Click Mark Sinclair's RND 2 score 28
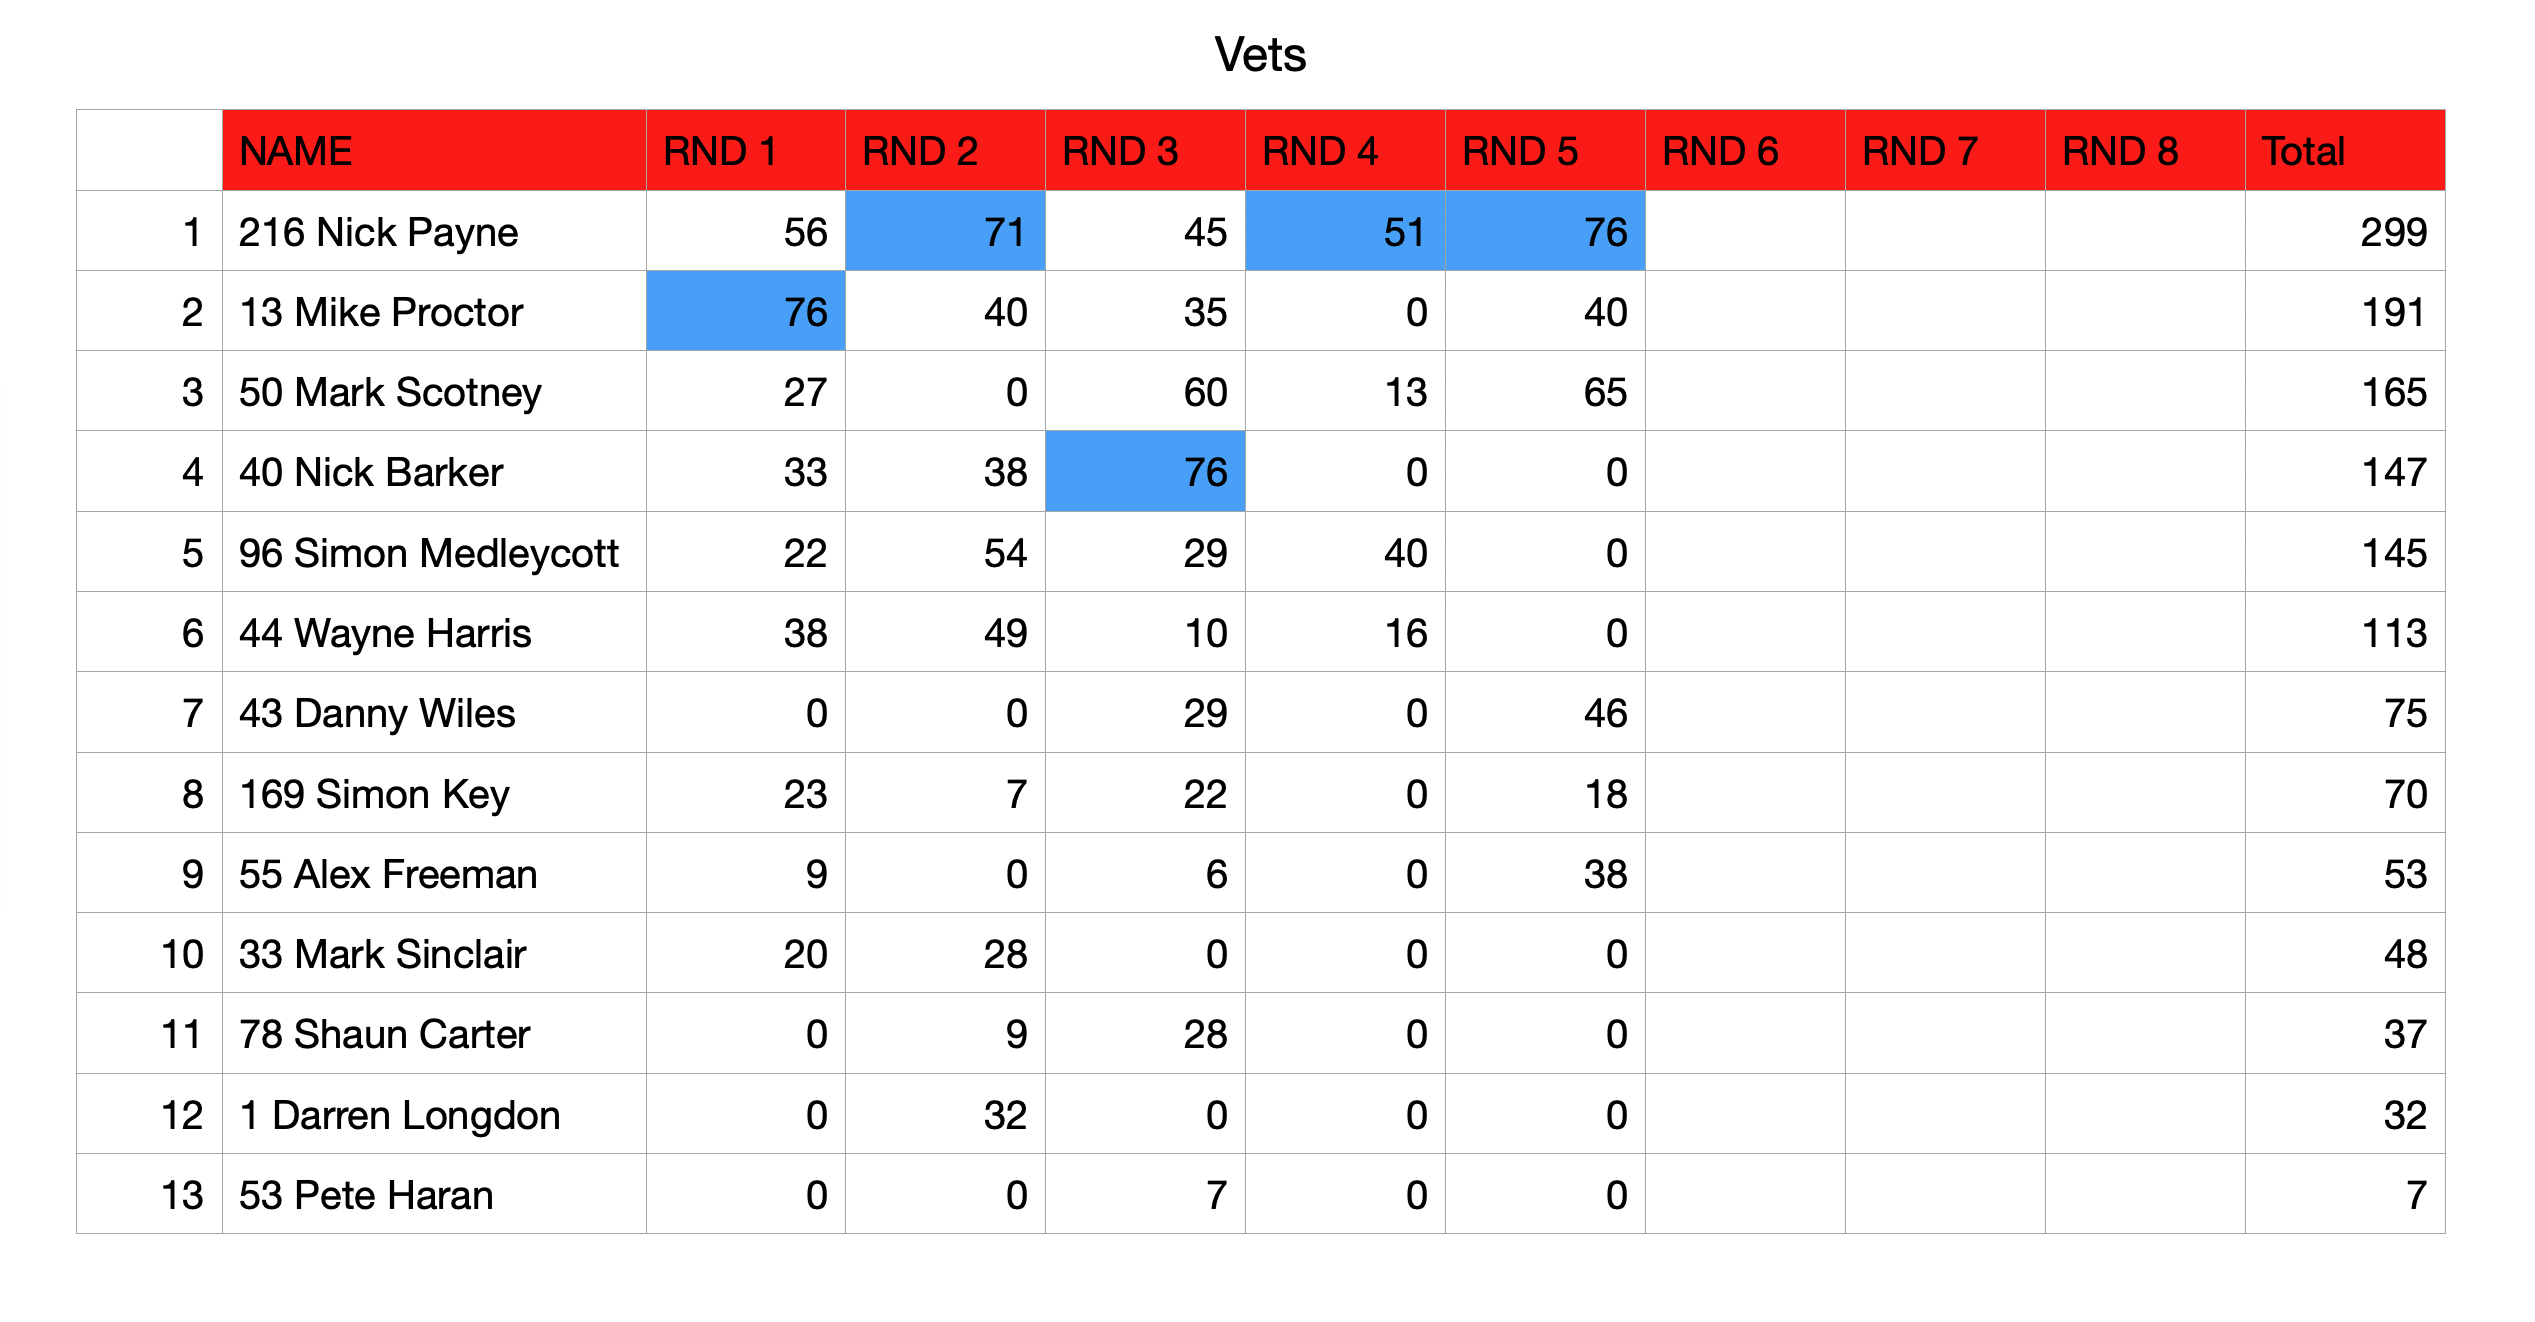2535x1322 pixels. [x=945, y=953]
